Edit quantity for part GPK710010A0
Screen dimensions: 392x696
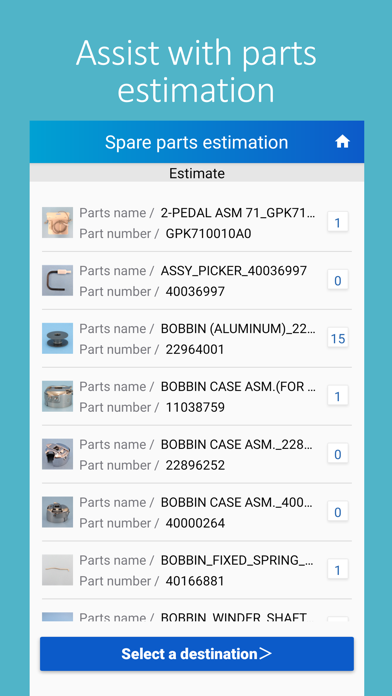tap(338, 222)
